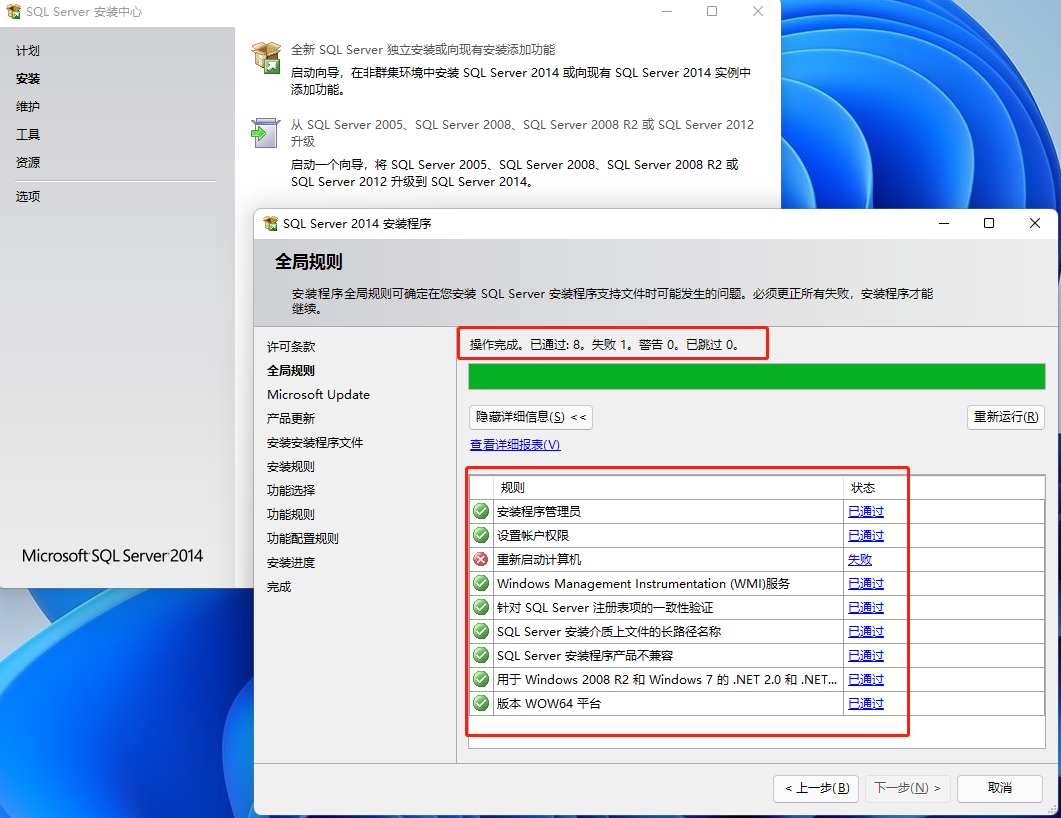Screen dimensions: 1061x818
Task: Select 功能配置规则 step in sidebar
Action: 302,539
